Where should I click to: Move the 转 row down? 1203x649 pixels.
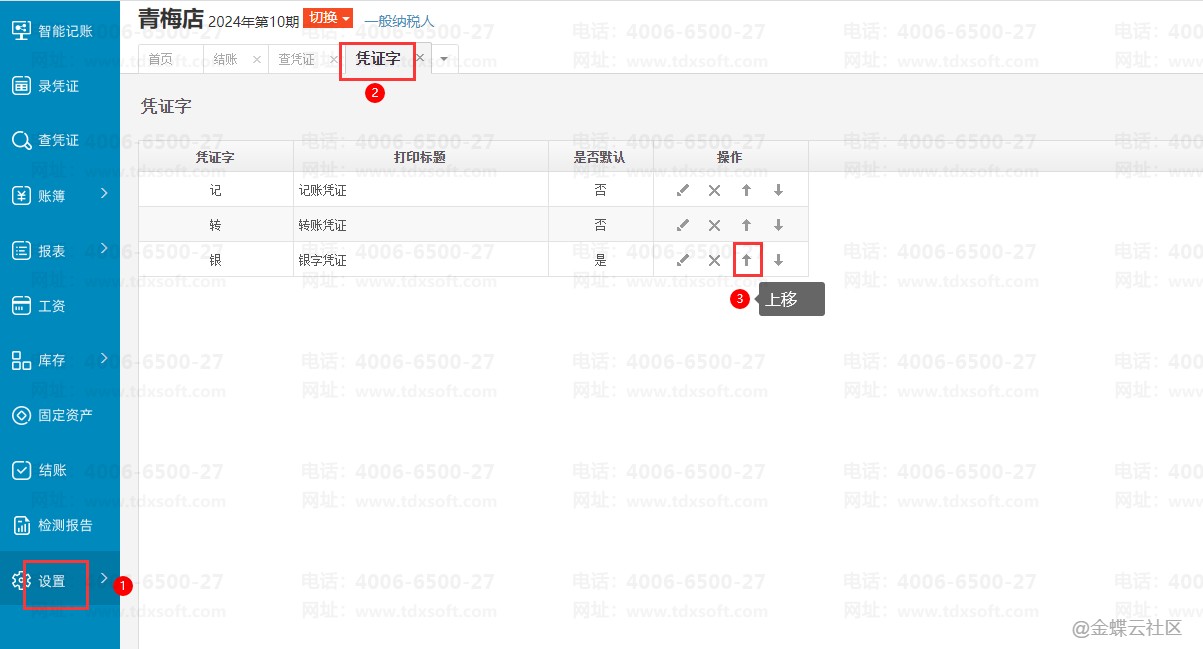pyautogui.click(x=778, y=225)
